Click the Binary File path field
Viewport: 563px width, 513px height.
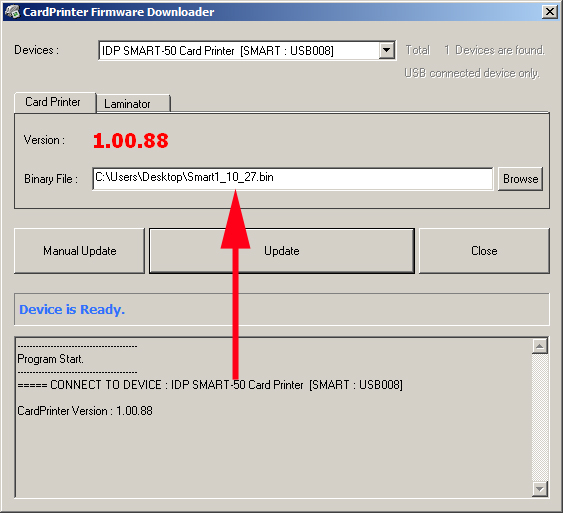(293, 178)
